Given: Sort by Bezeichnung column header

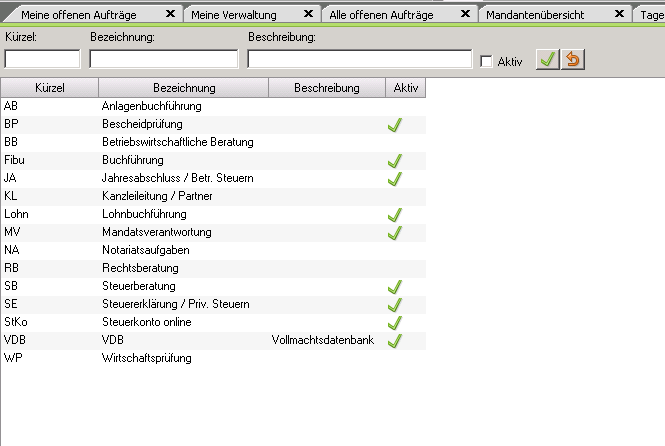Looking at the screenshot, I should click(183, 88).
